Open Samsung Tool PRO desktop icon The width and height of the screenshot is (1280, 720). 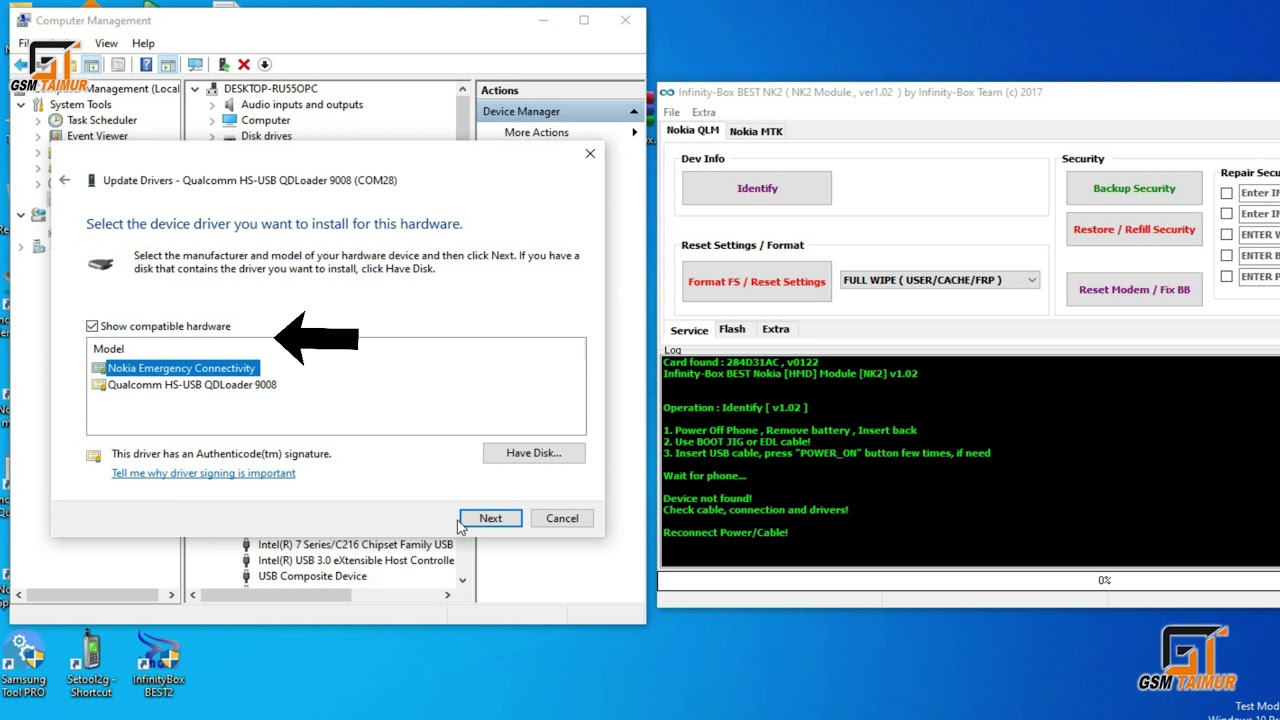point(23,665)
